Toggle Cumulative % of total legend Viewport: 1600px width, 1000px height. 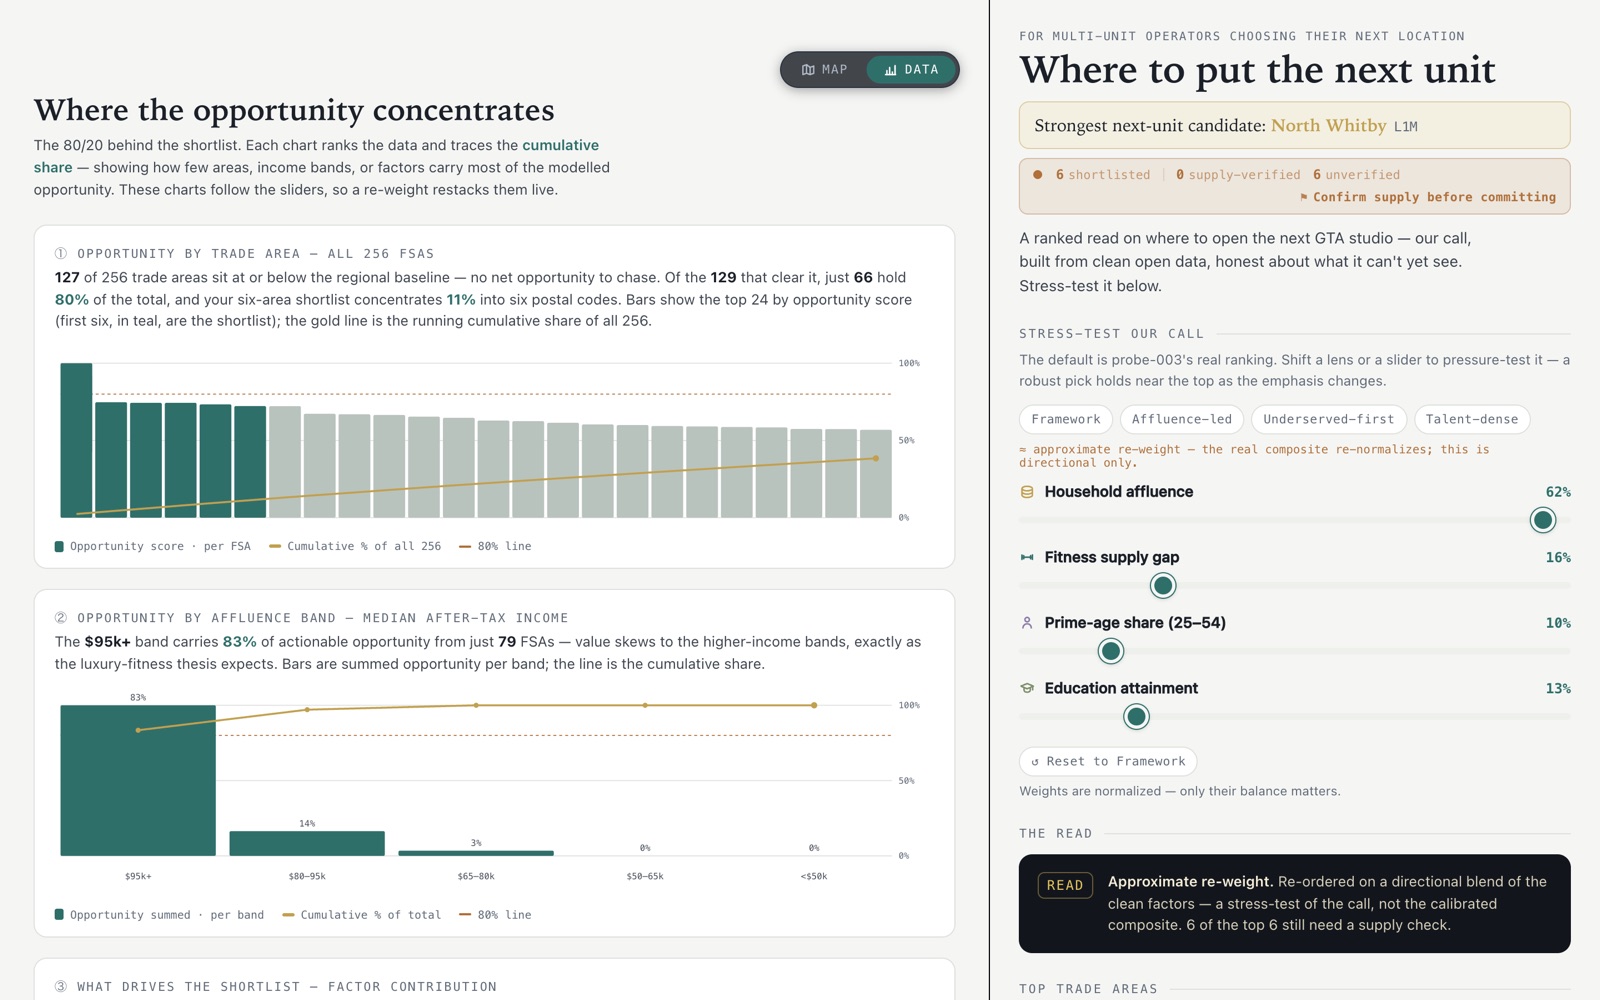coord(362,915)
